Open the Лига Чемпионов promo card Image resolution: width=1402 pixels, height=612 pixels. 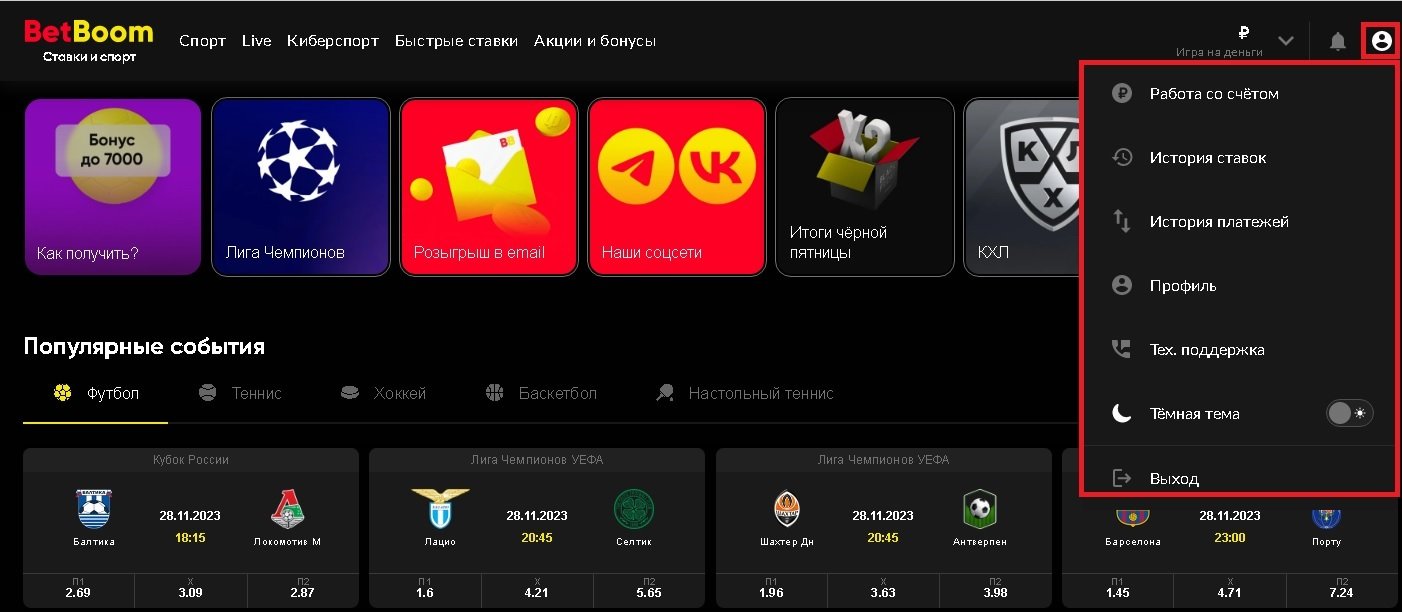click(x=301, y=187)
